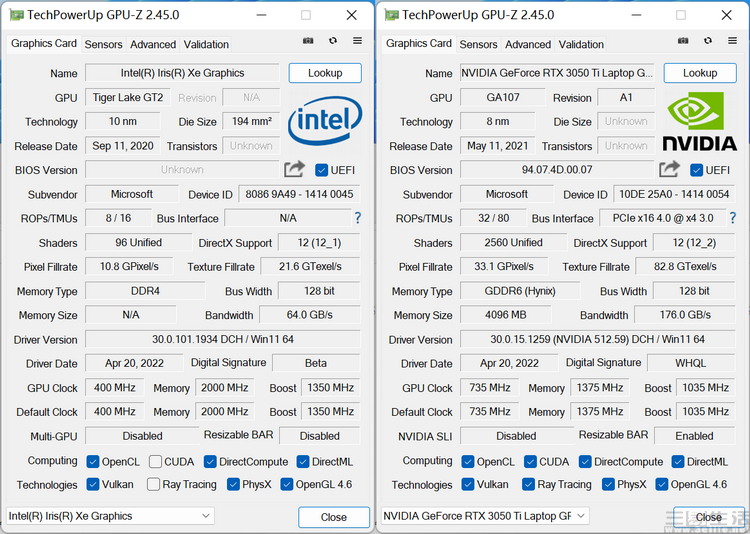Screen dimensions: 750x534
Task: Click the screenshot camera icon in Intel window
Action: 308,41
